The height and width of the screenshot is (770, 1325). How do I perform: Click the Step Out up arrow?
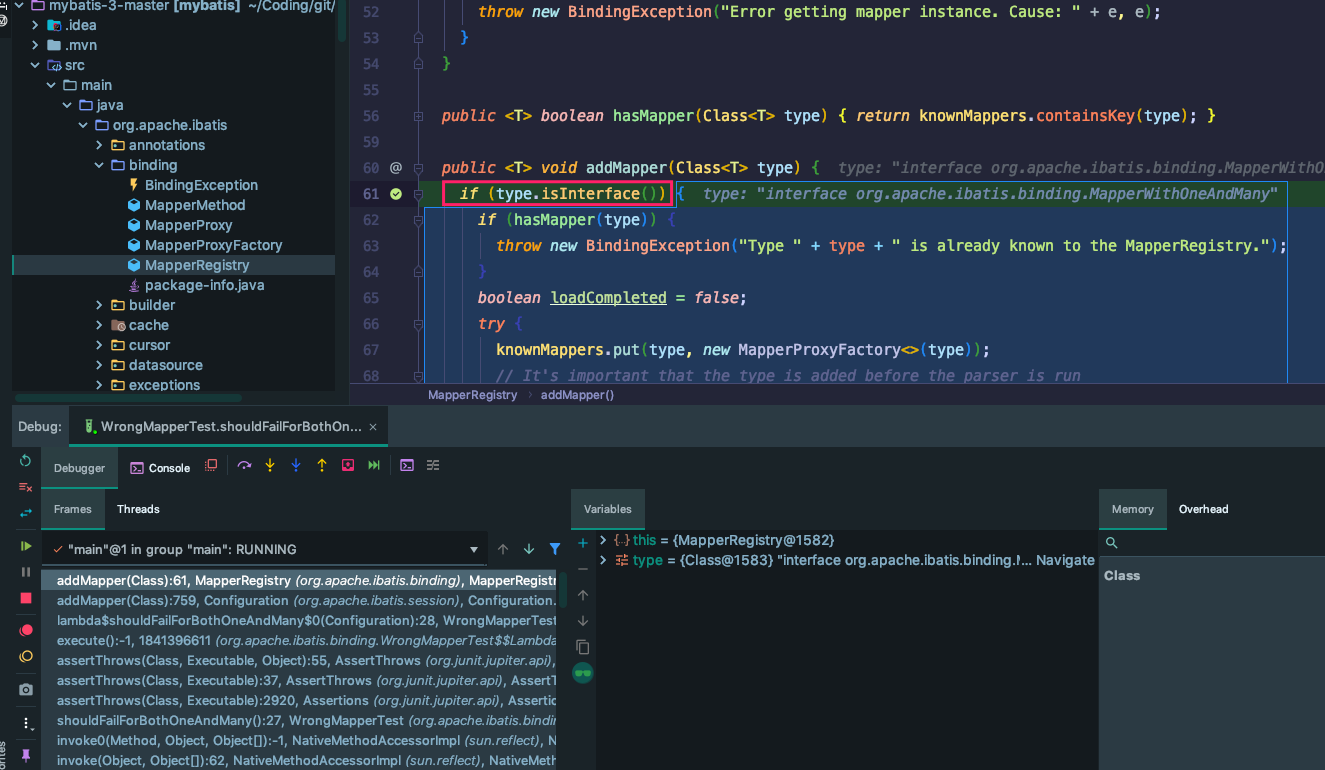(322, 466)
